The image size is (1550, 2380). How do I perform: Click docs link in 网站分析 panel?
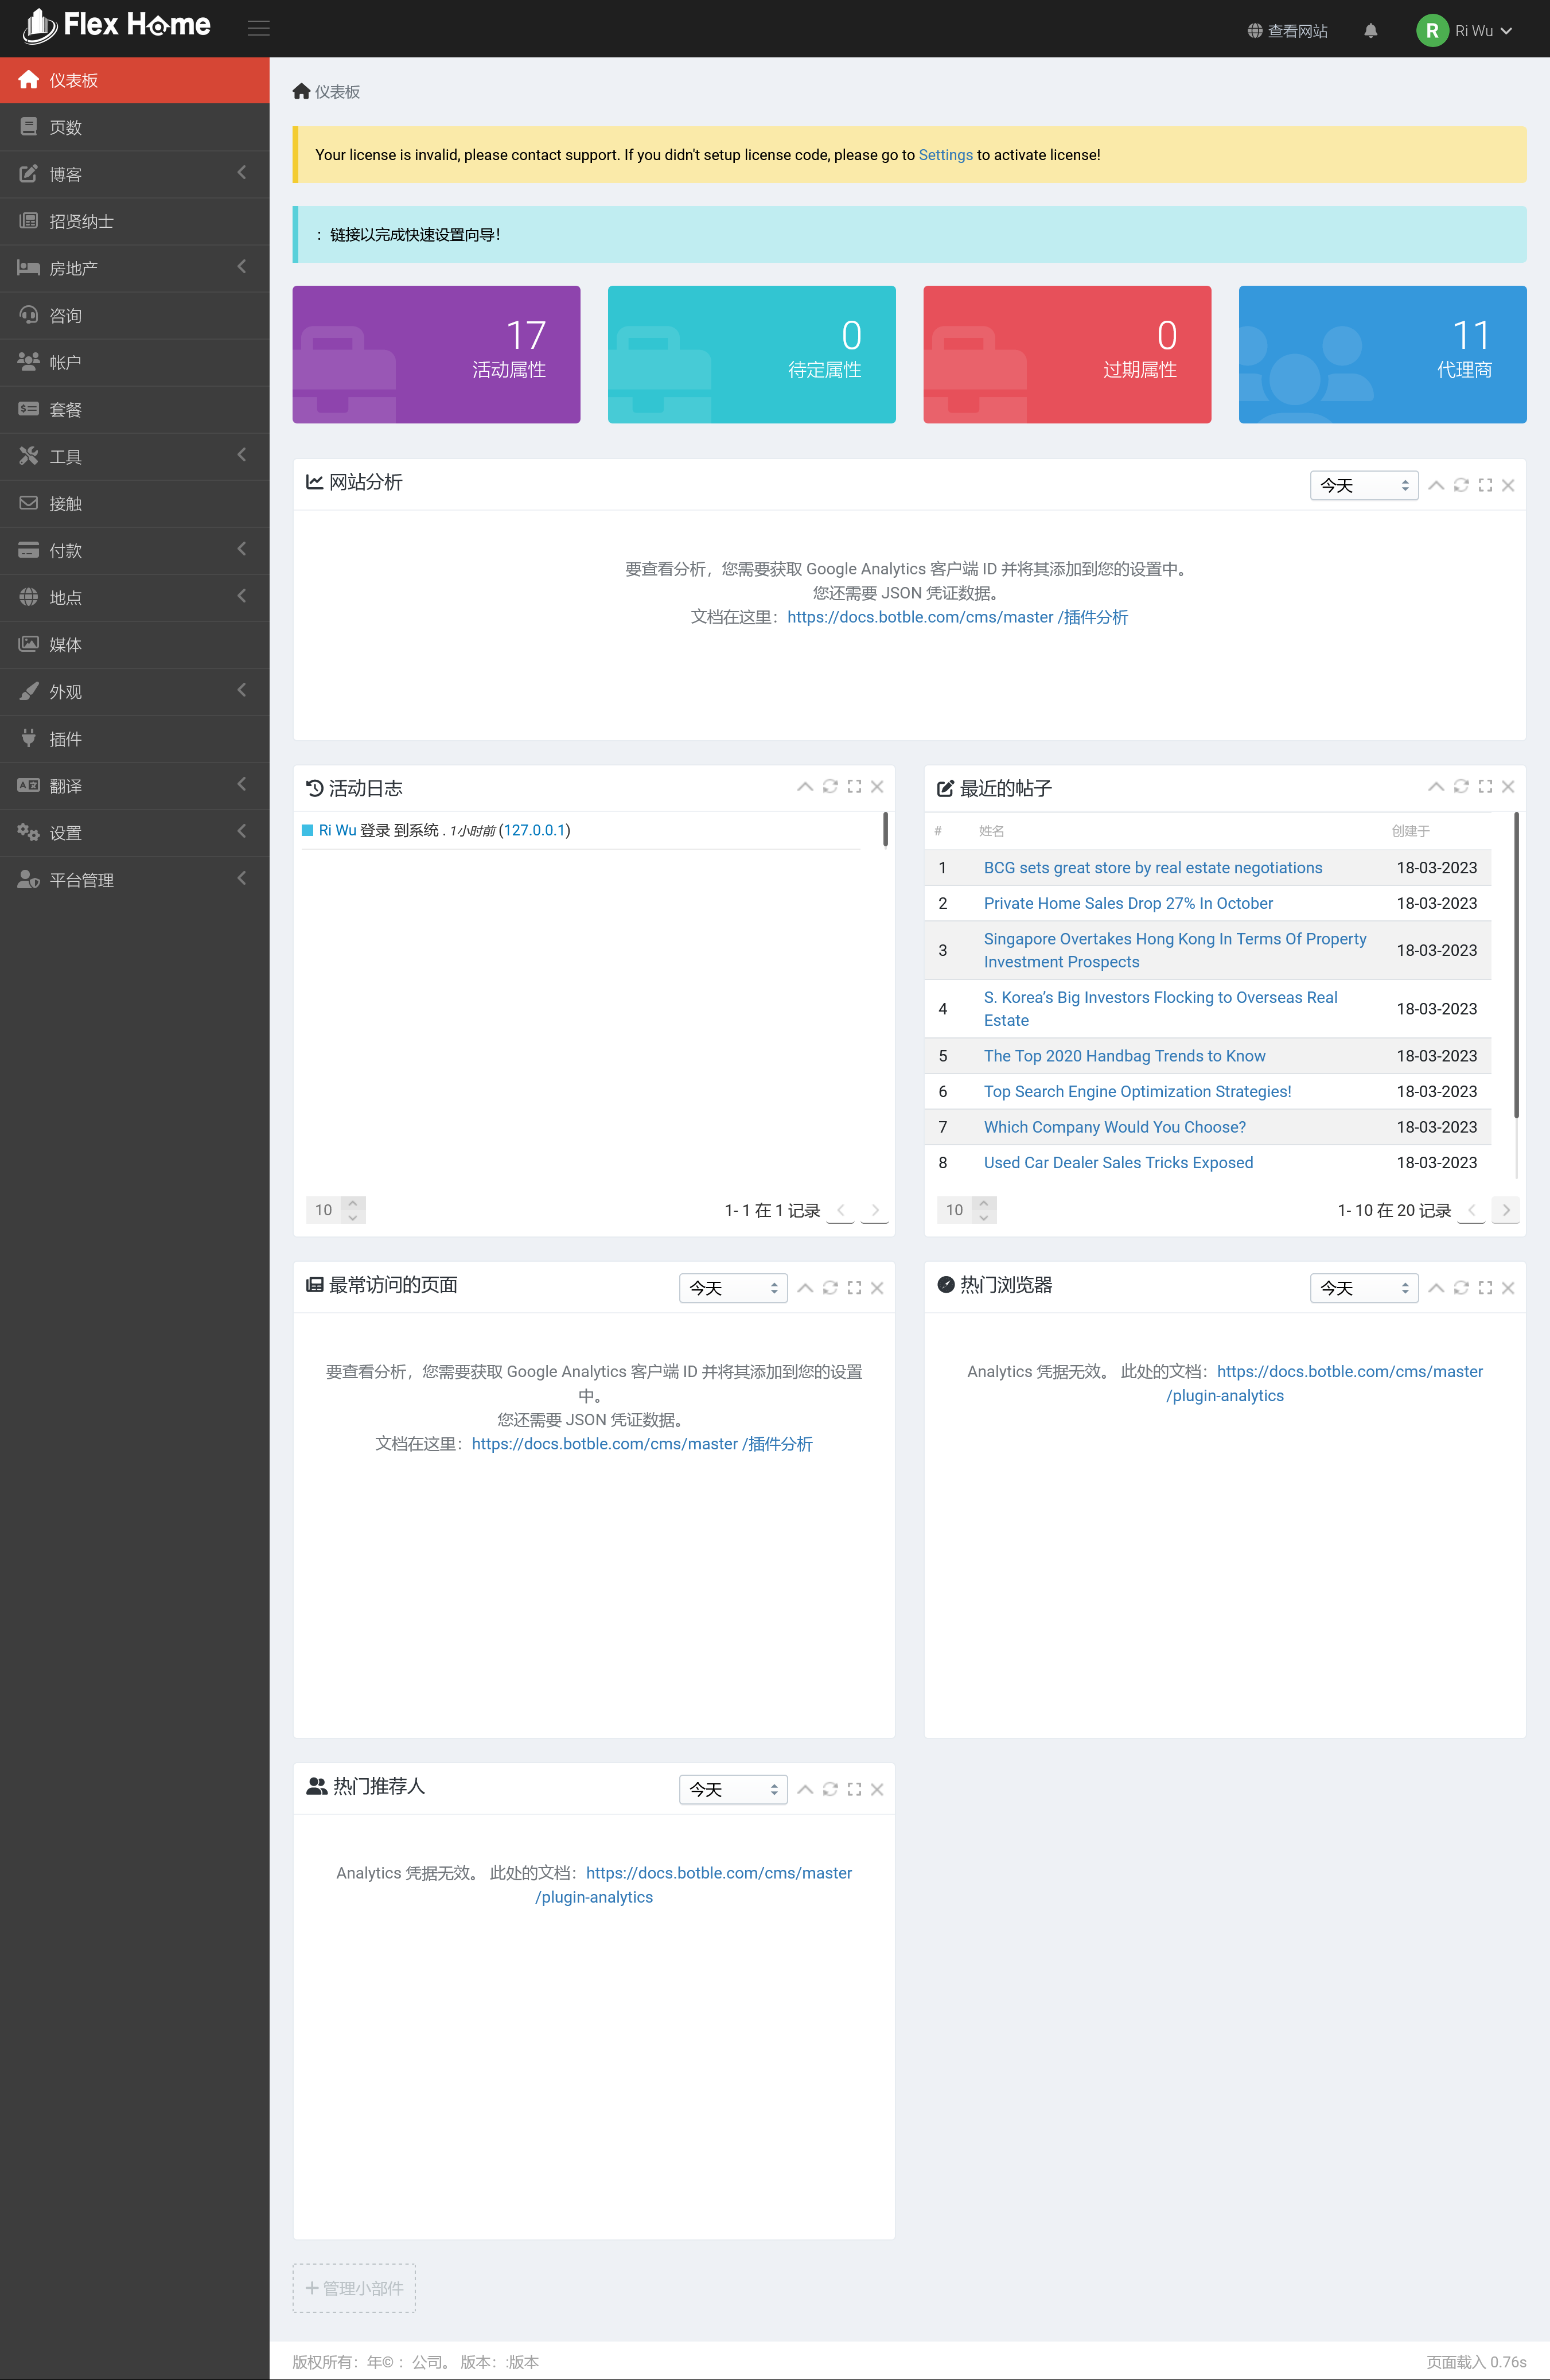point(957,617)
